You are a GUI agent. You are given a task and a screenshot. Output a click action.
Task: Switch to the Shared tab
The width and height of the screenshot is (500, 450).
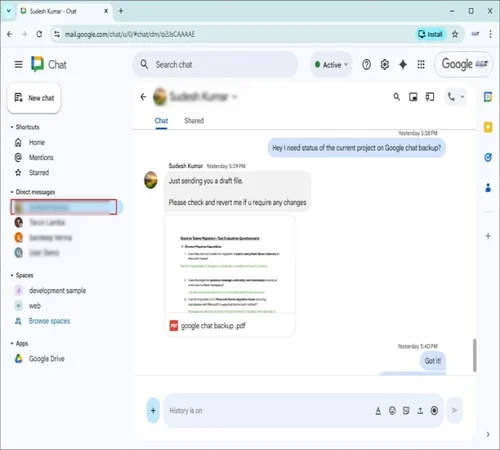194,121
